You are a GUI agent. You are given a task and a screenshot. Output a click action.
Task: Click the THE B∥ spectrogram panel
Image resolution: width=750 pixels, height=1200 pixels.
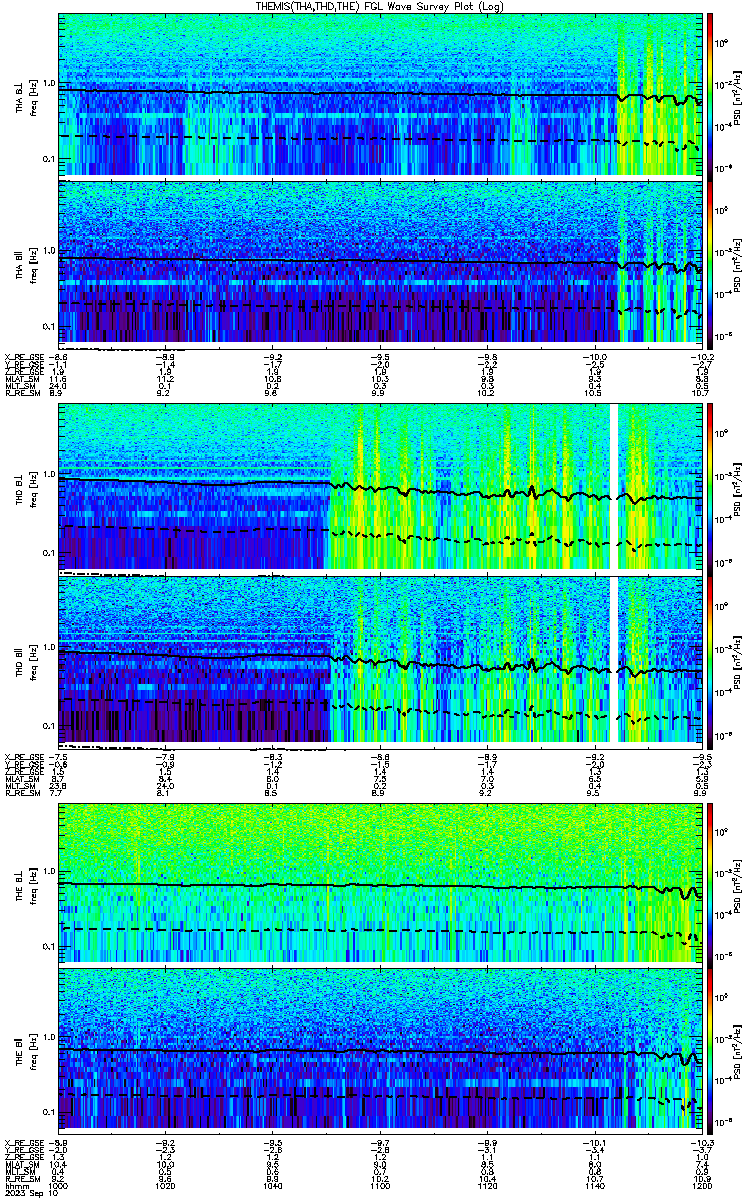click(x=380, y=1049)
